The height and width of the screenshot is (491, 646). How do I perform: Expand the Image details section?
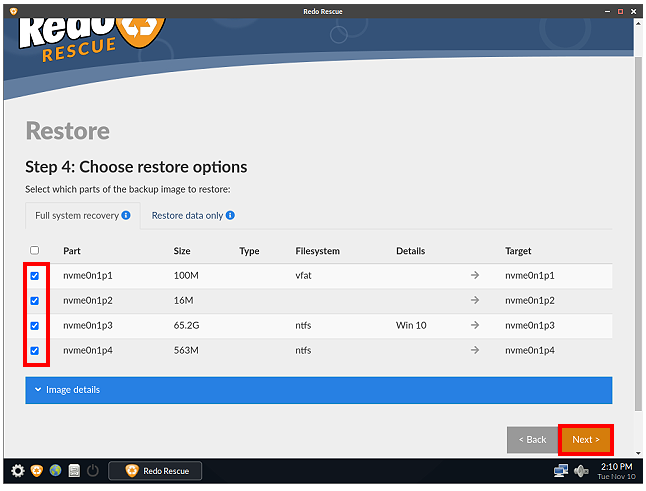pos(318,390)
